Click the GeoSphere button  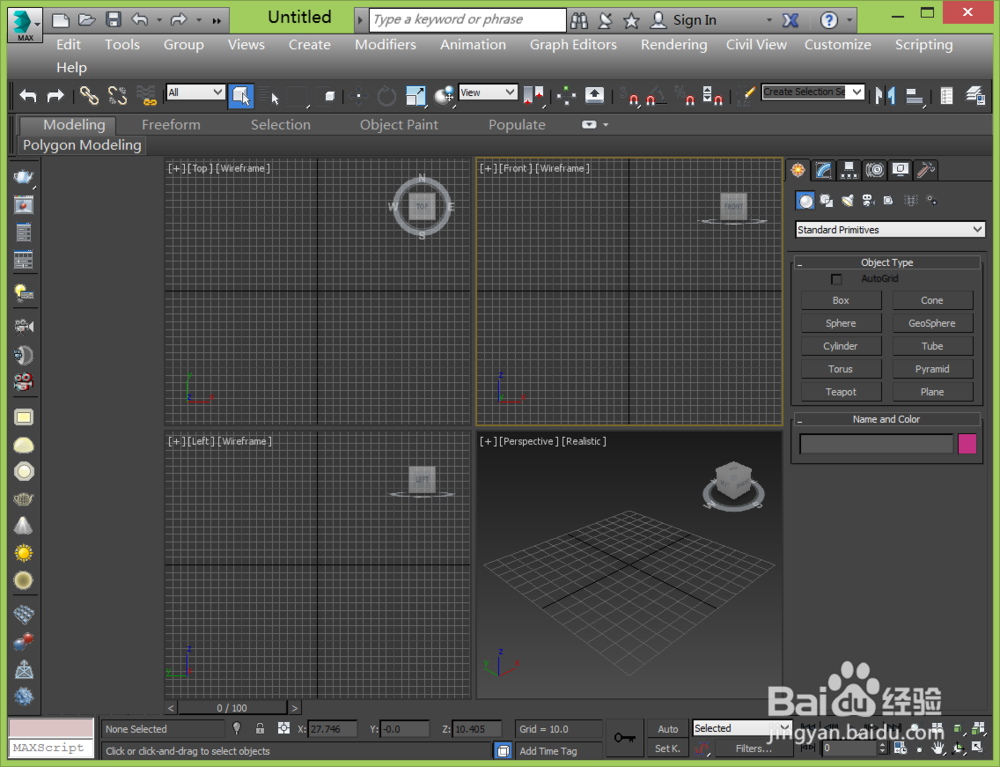(x=932, y=323)
